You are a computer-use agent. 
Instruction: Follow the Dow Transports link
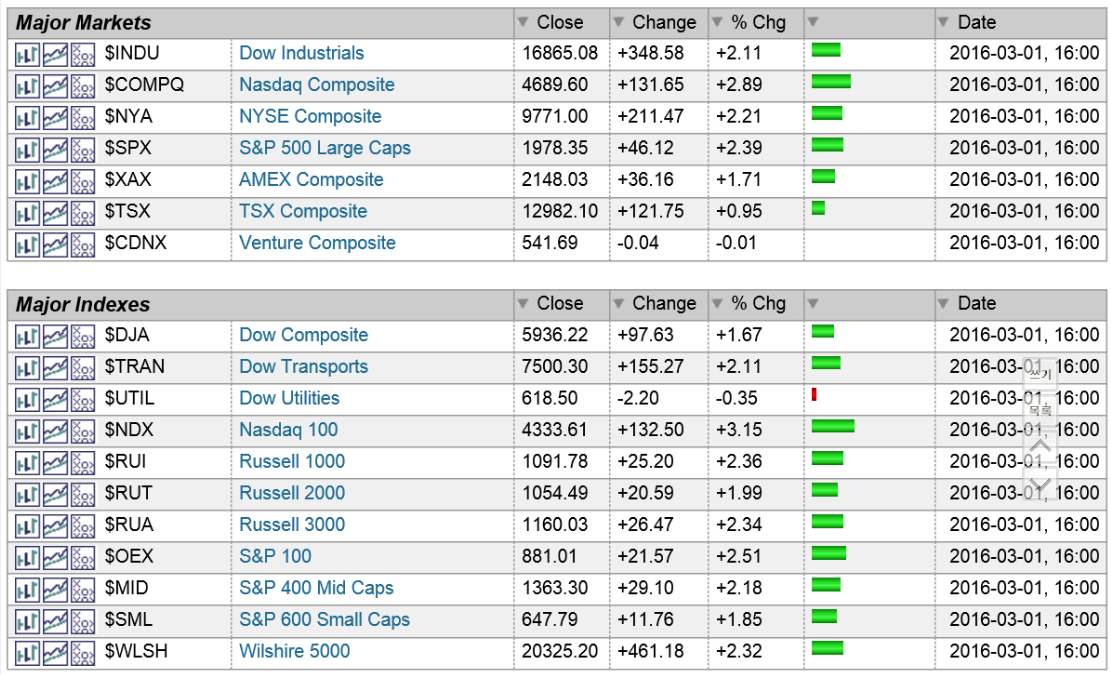(303, 367)
